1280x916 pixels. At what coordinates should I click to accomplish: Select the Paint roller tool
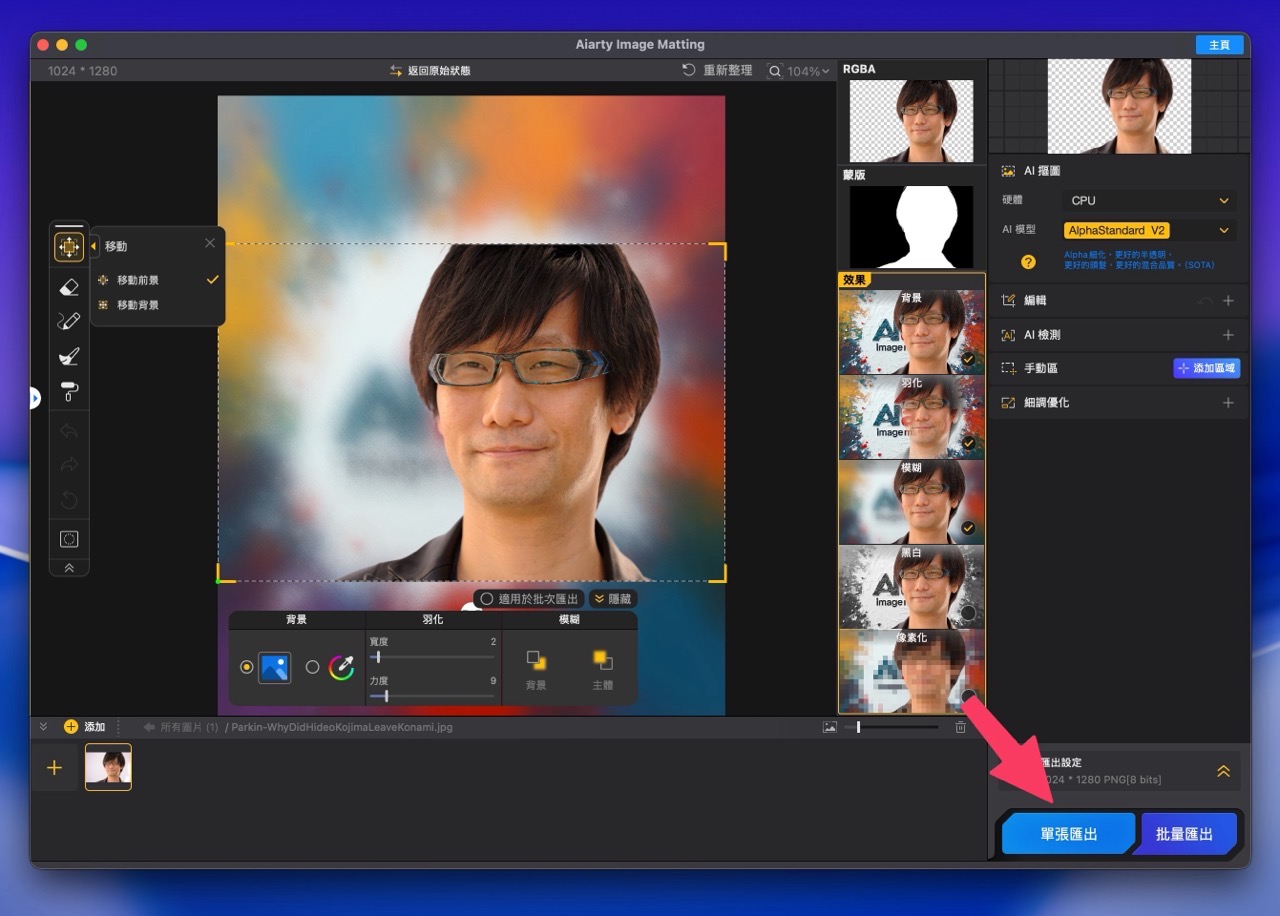(x=68, y=390)
